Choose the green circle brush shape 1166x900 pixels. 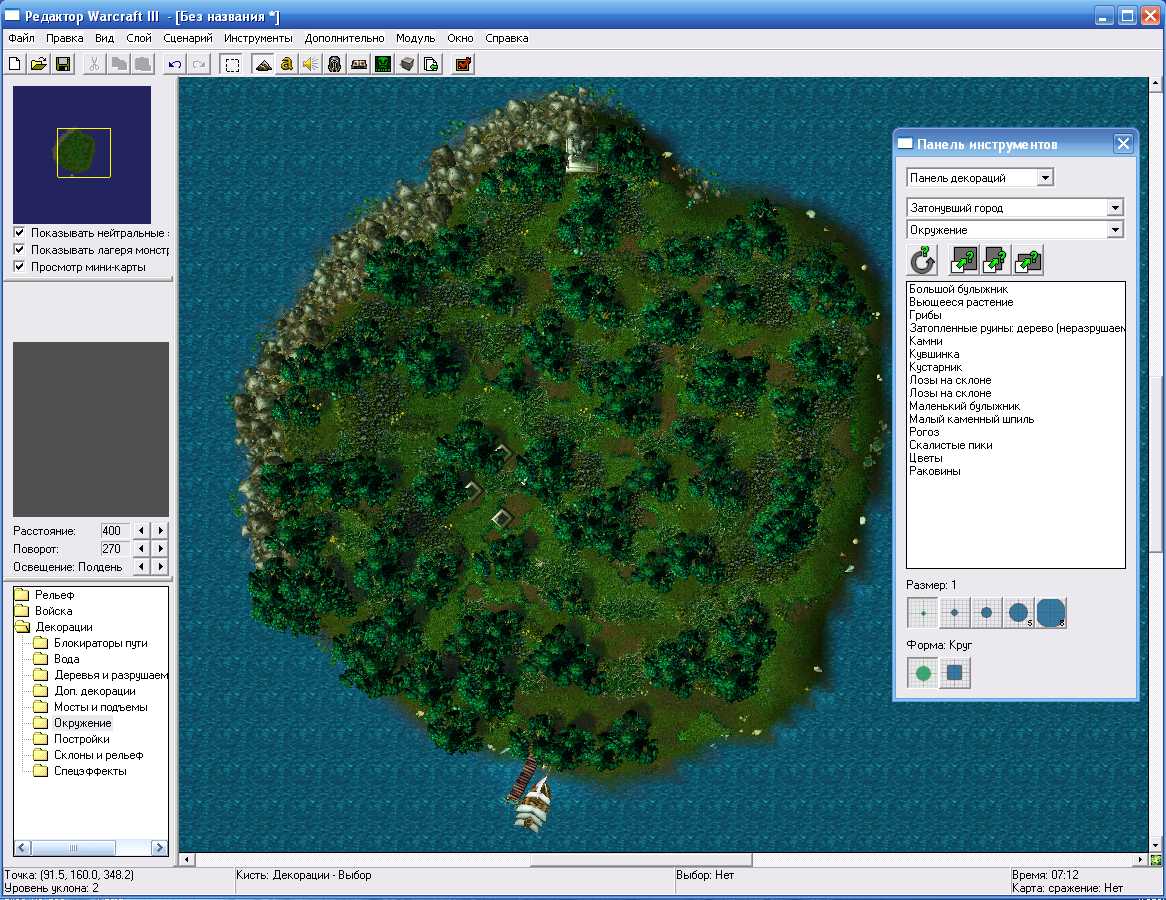point(923,673)
